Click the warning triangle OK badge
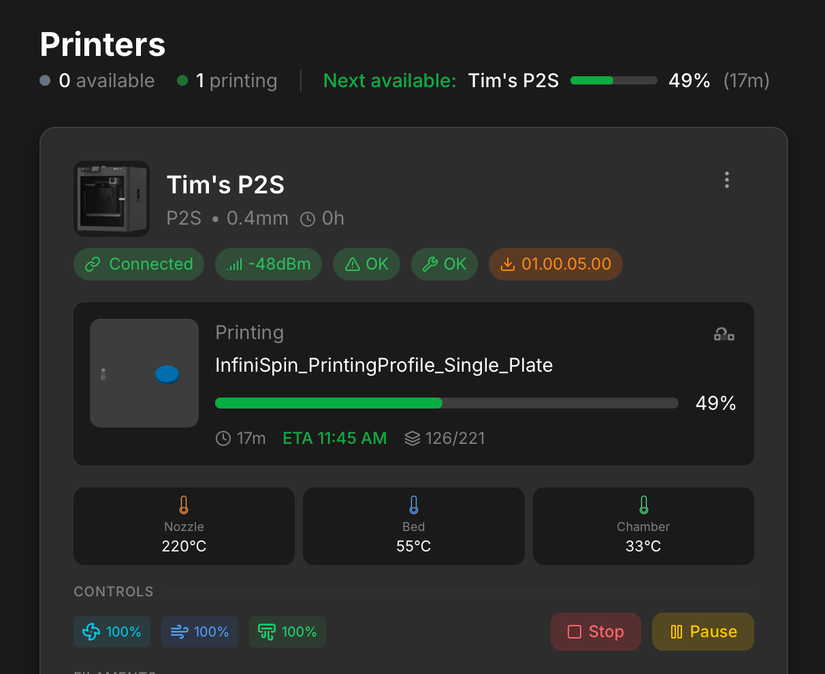This screenshot has width=825, height=674. point(366,264)
